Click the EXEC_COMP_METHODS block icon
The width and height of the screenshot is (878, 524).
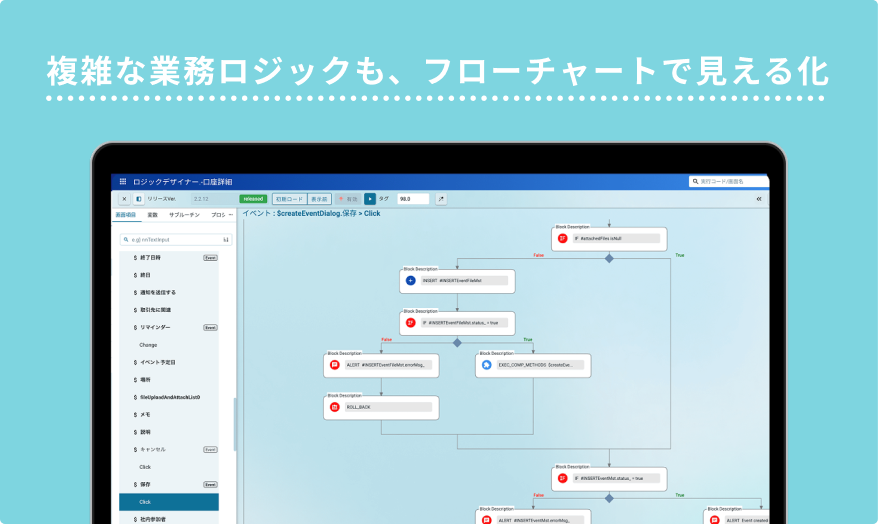487,365
